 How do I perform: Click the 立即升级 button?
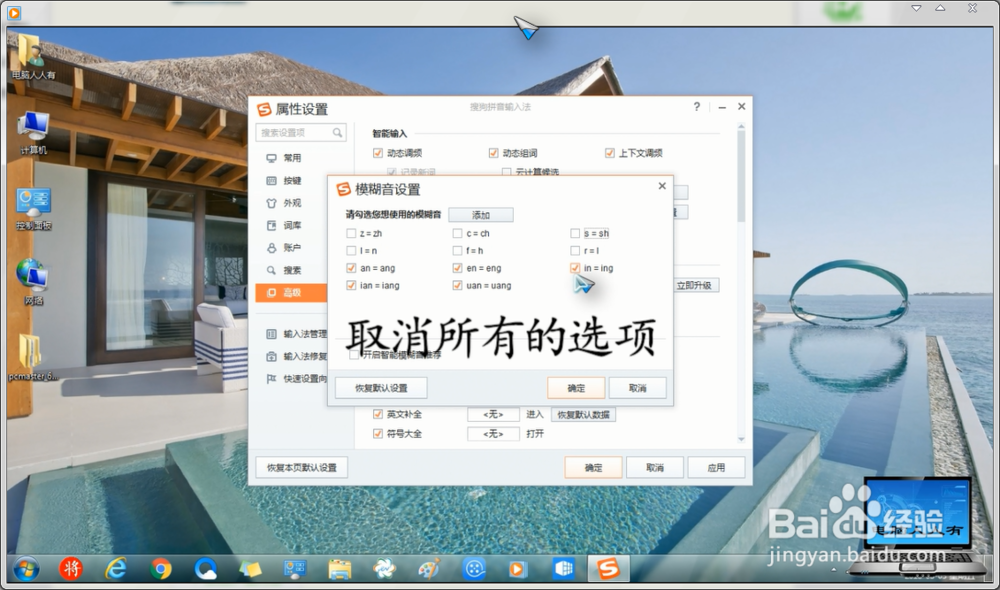(695, 285)
